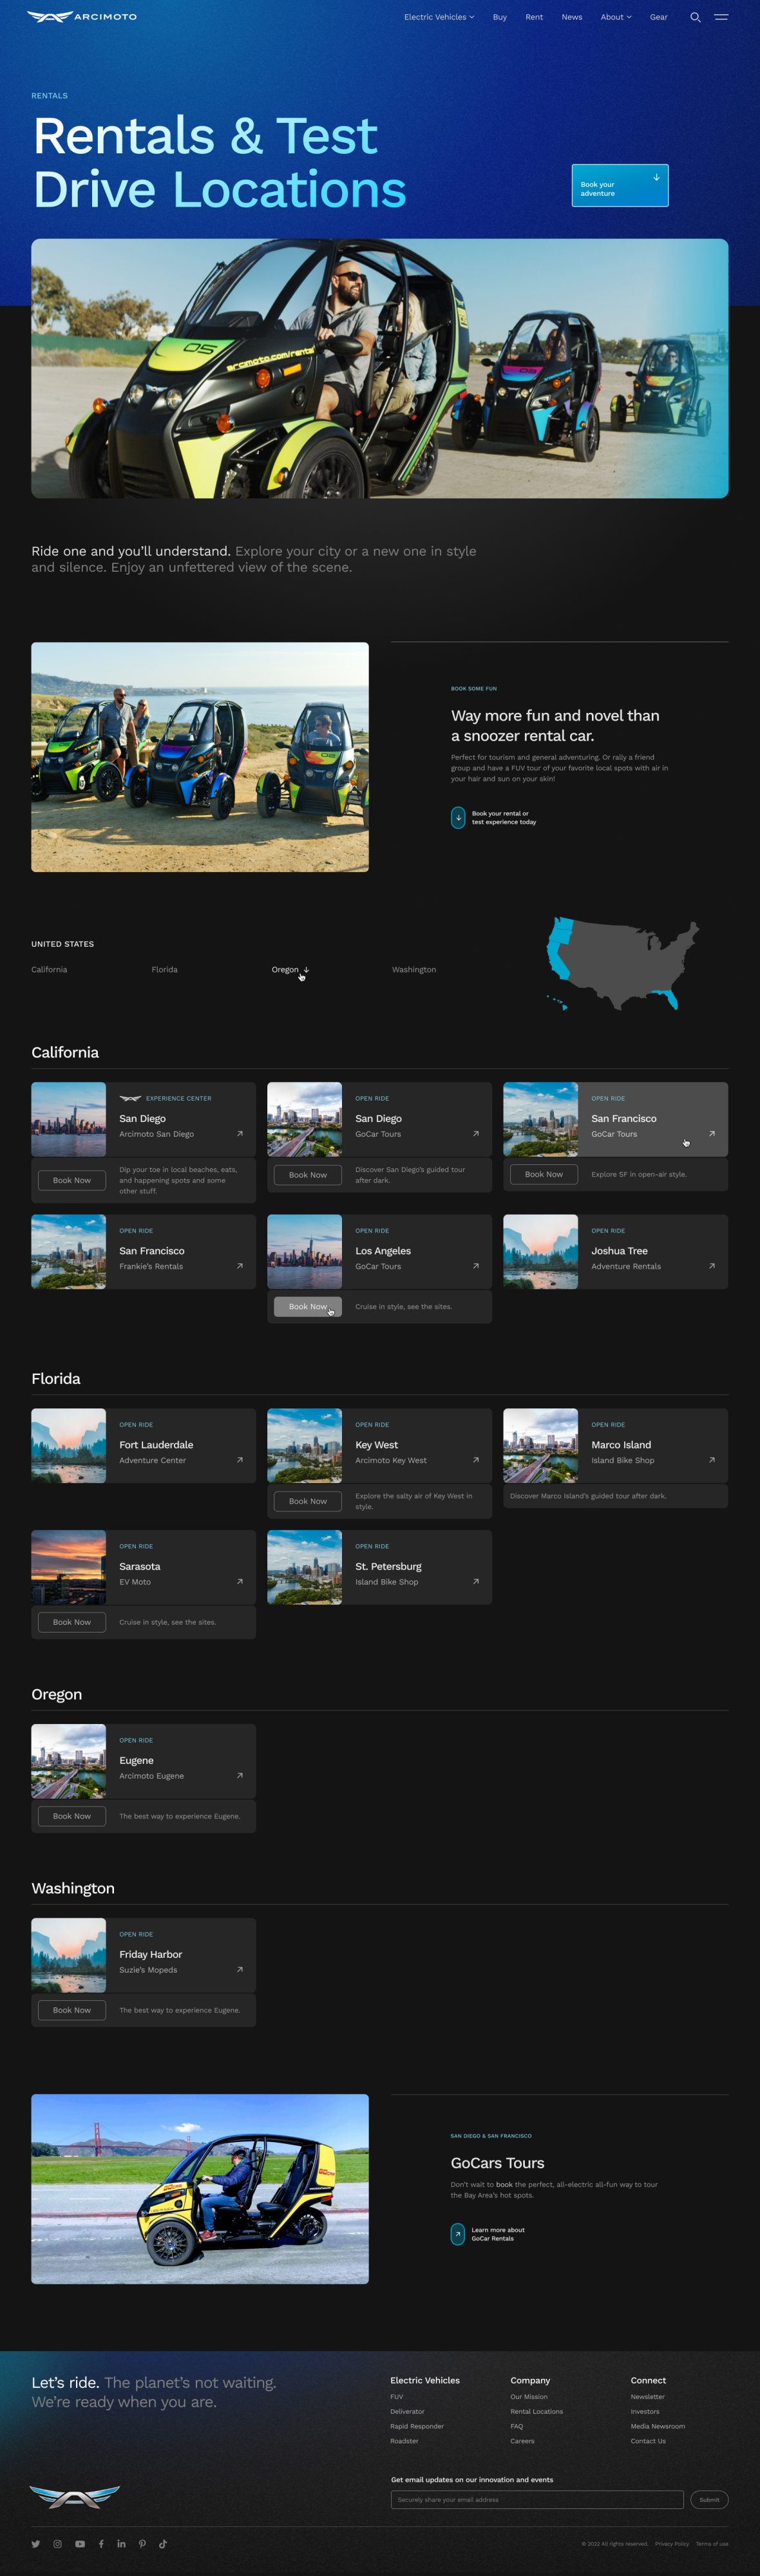Expand the About dropdown in the navigation
760x2576 pixels.
[615, 17]
